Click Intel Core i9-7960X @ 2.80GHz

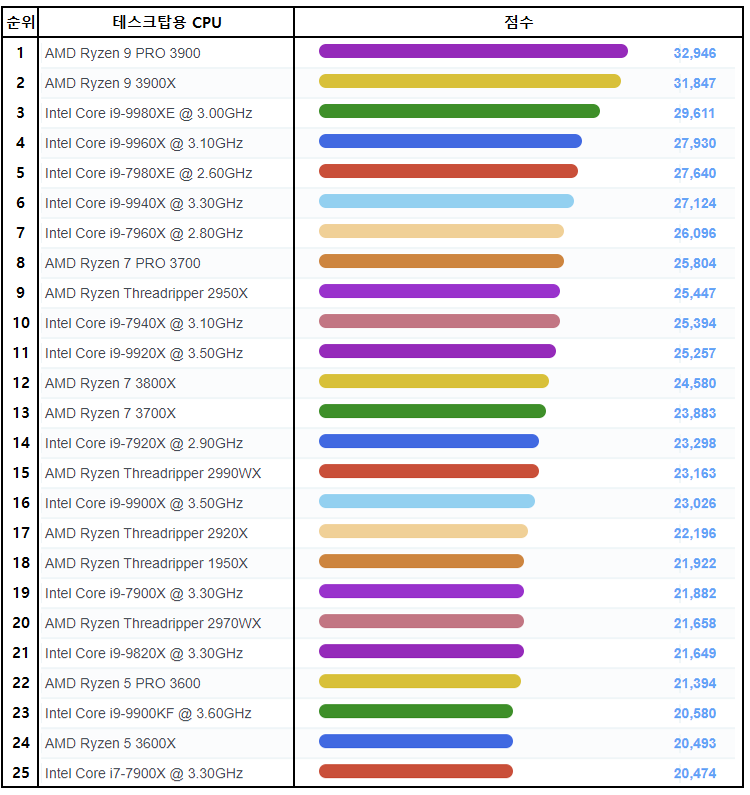point(144,233)
